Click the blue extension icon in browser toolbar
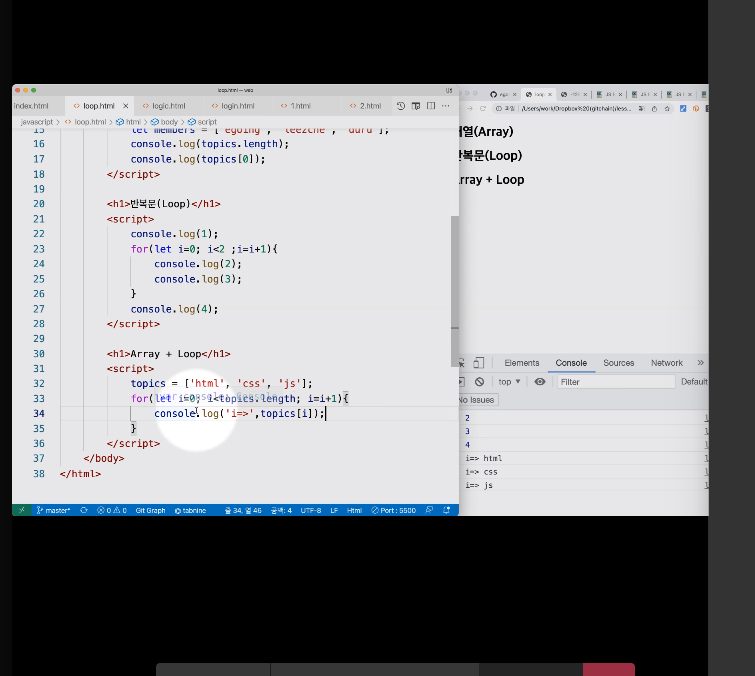The image size is (755, 676). (683, 109)
